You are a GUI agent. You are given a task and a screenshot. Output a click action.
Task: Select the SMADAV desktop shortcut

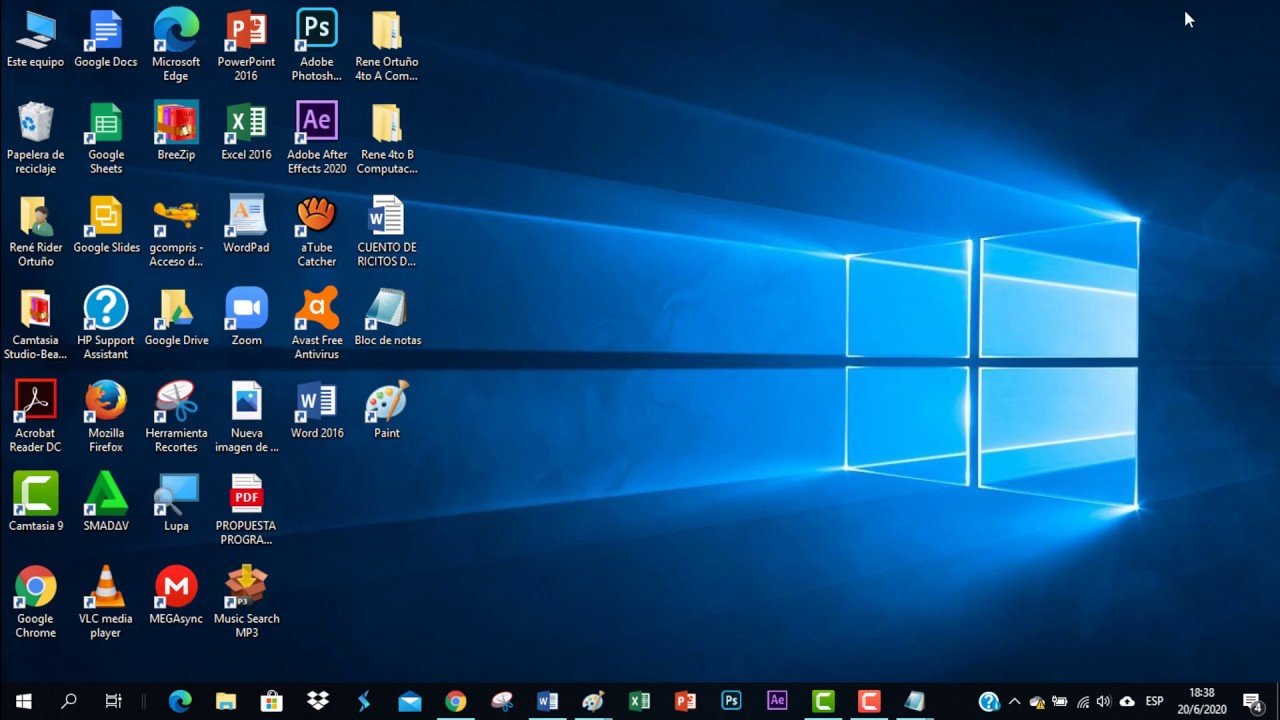click(106, 503)
